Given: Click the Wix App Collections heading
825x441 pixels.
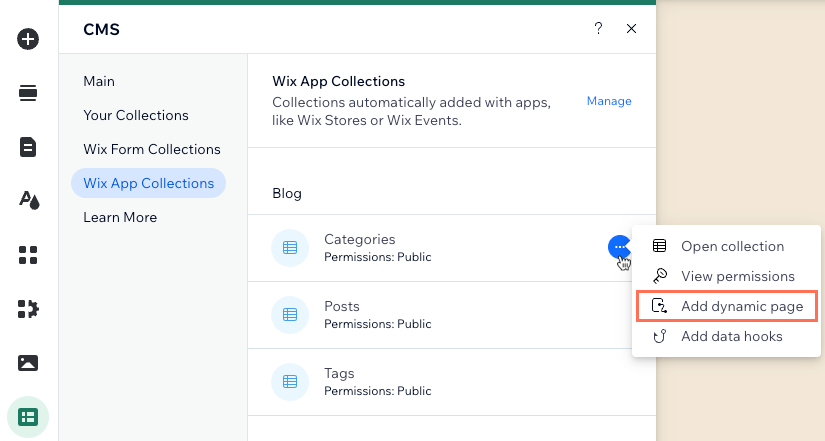Looking at the screenshot, I should (x=338, y=82).
